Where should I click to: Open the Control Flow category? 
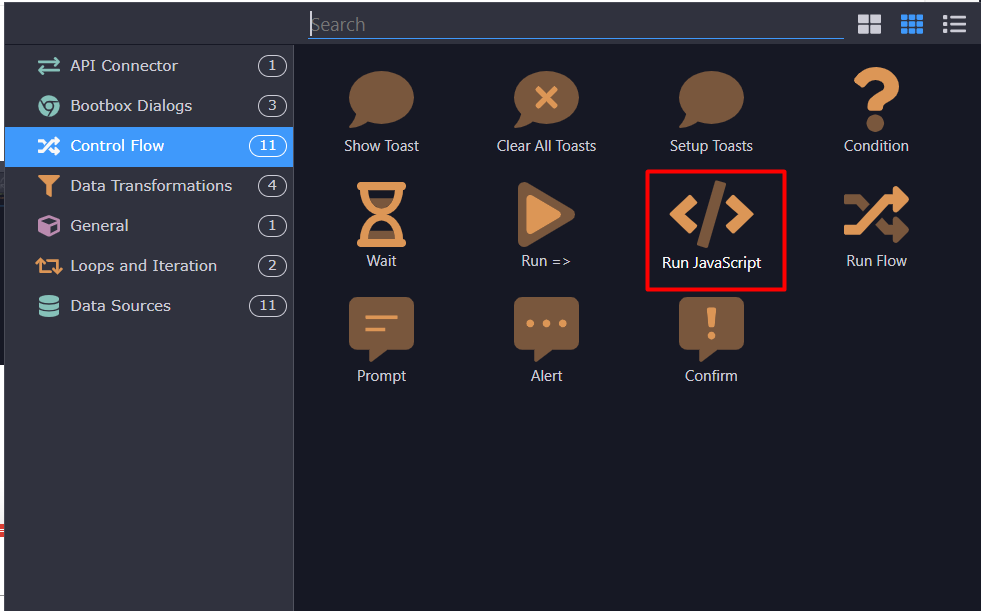coord(149,146)
